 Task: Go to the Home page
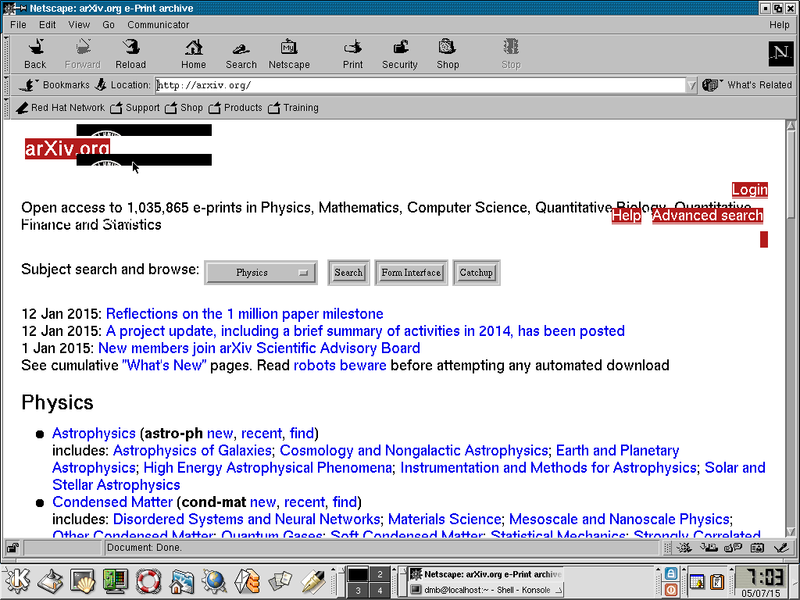pyautogui.click(x=193, y=54)
